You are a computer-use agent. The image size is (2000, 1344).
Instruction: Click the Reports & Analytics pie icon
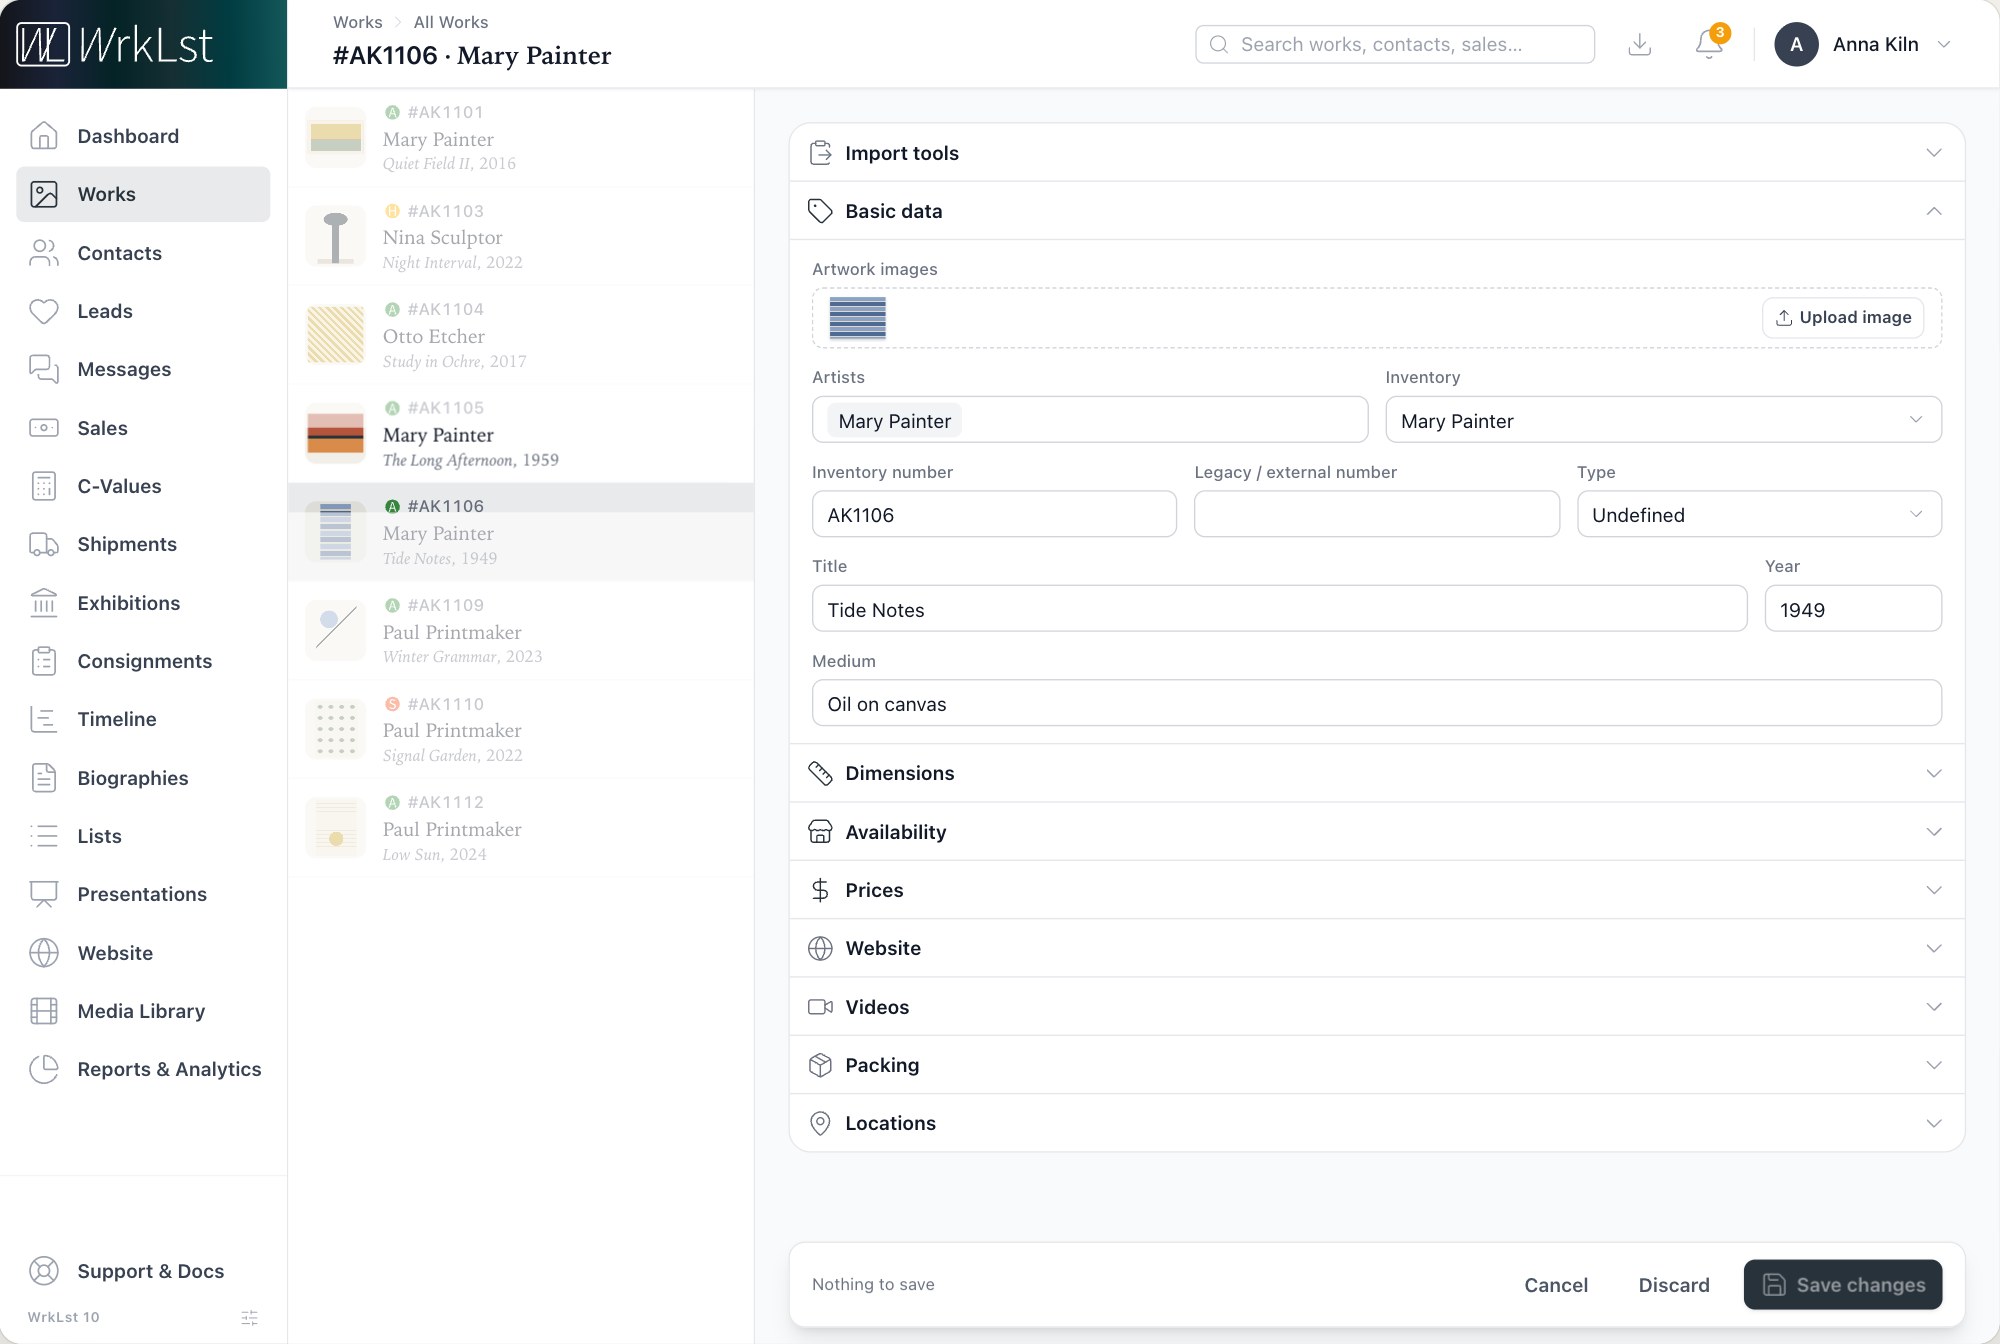tap(44, 1069)
